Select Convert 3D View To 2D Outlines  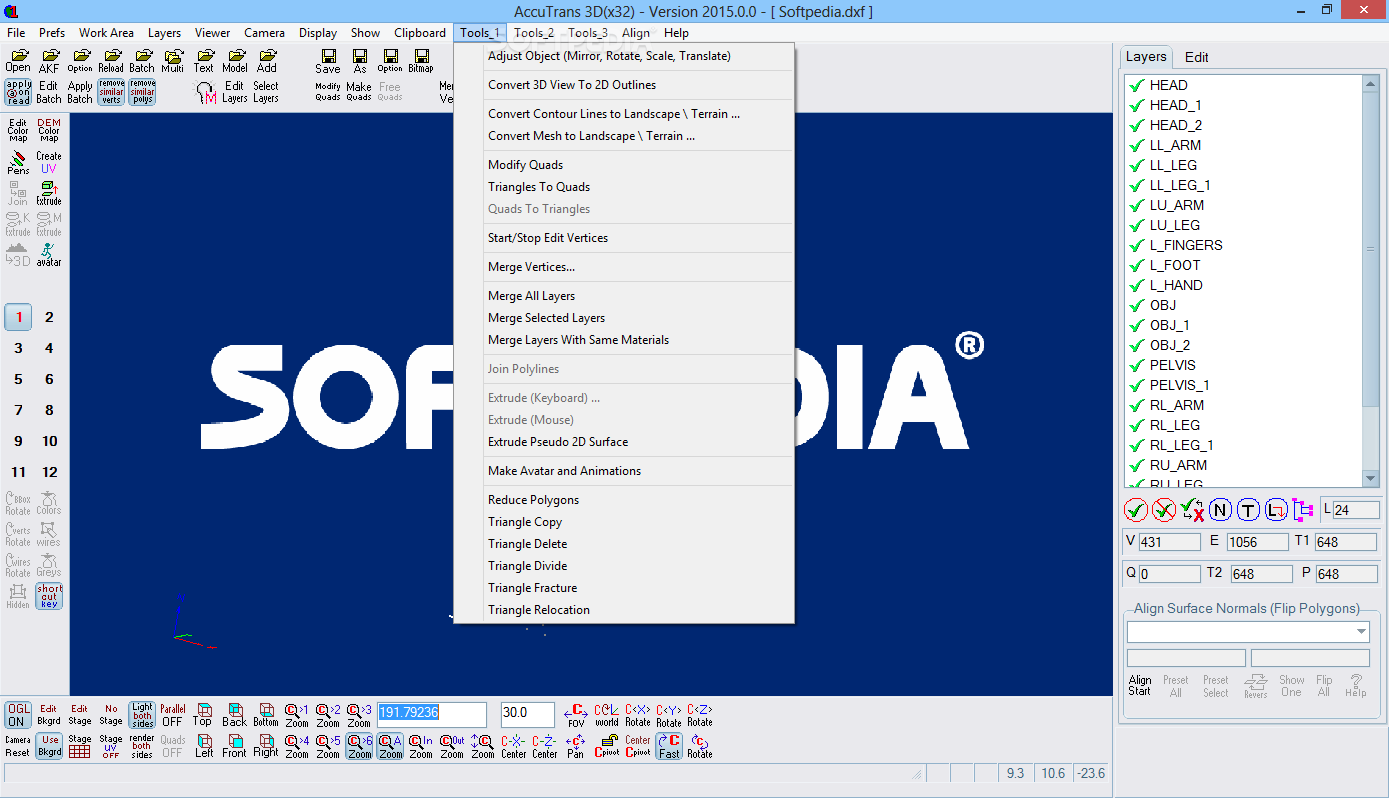click(x=572, y=85)
